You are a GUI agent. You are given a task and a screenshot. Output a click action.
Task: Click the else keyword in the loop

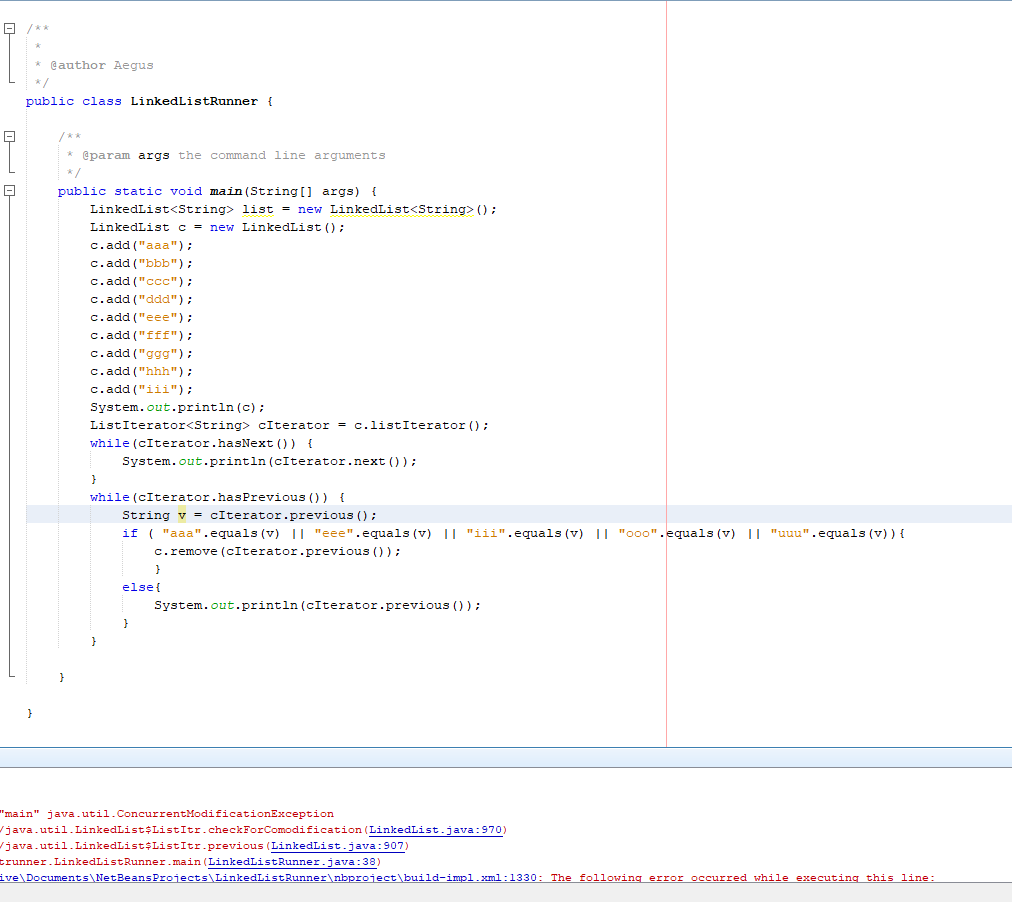point(139,586)
